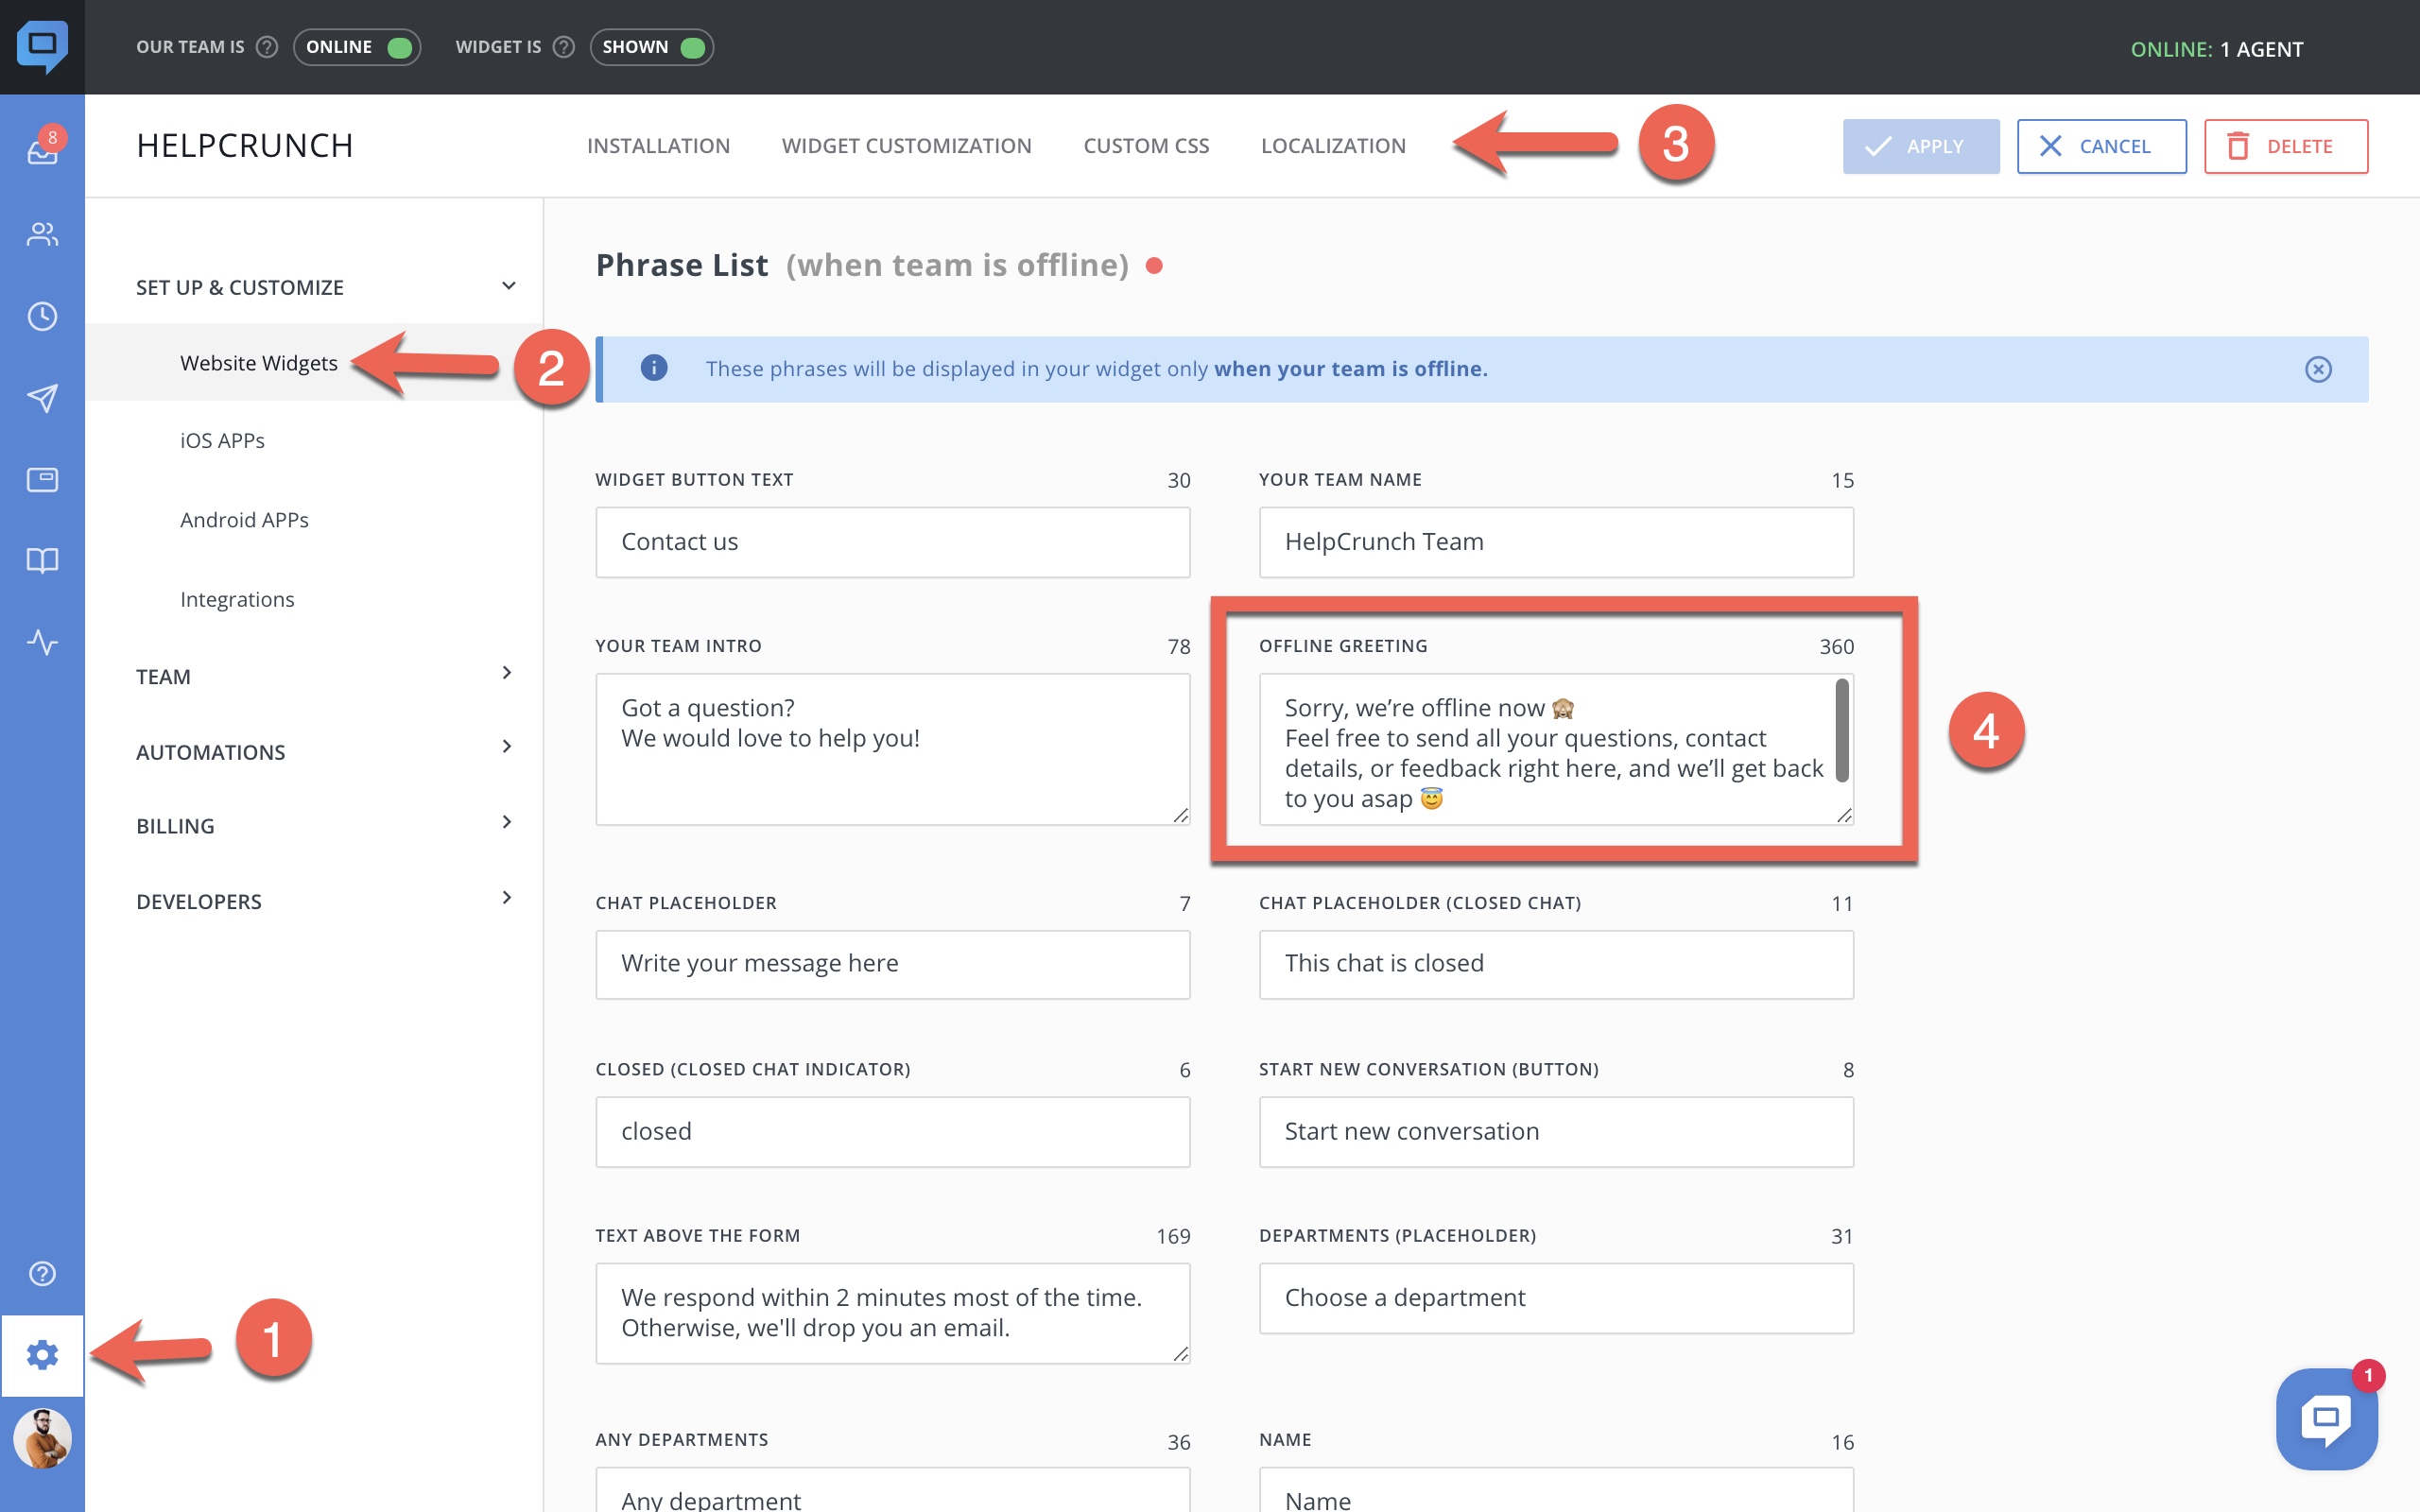Click the help icon next to Our Team Is
Viewport: 2420px width, 1512px height.
point(266,47)
